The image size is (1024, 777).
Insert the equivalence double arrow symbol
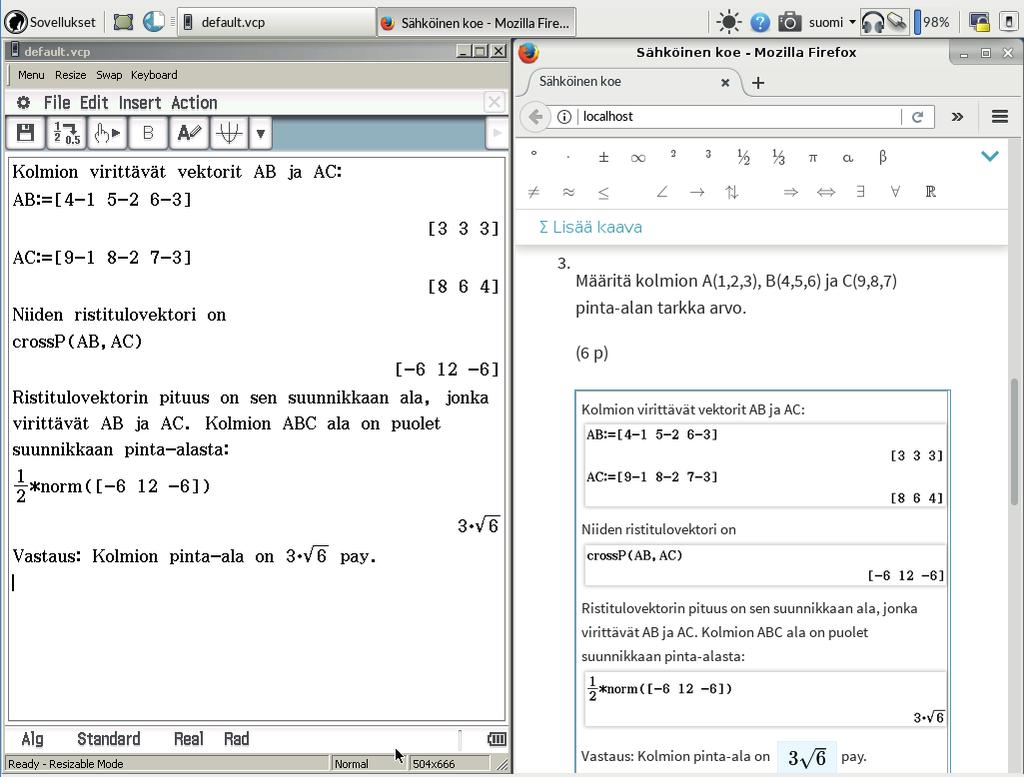point(825,192)
